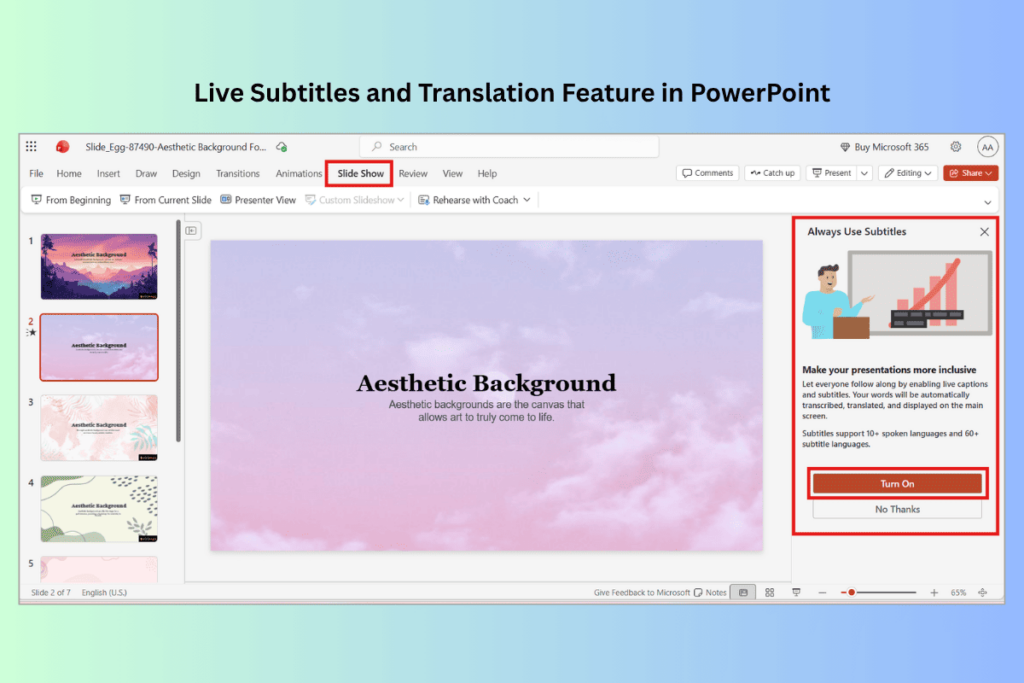The width and height of the screenshot is (1024, 683).
Task: Select the Slide Show tab
Action: [360, 173]
